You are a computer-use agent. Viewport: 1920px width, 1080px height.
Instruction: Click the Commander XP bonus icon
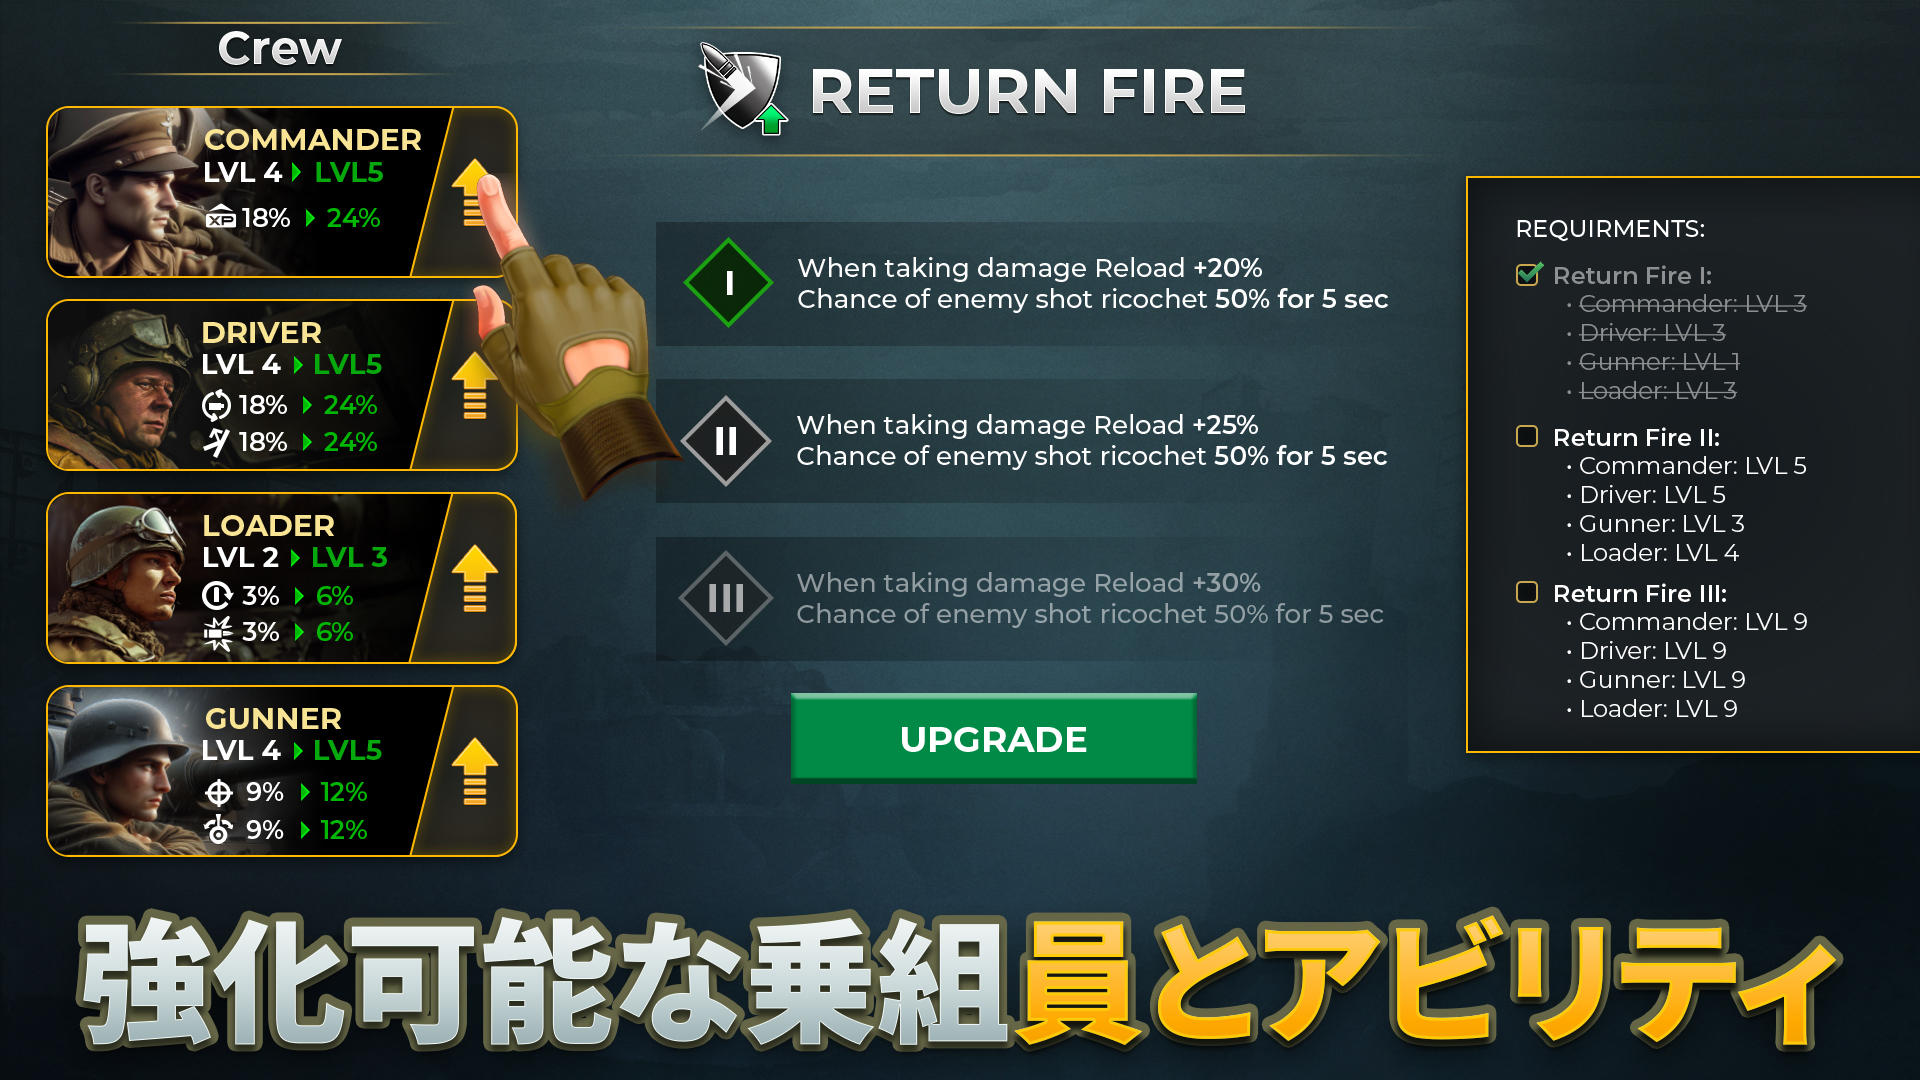pyautogui.click(x=220, y=217)
